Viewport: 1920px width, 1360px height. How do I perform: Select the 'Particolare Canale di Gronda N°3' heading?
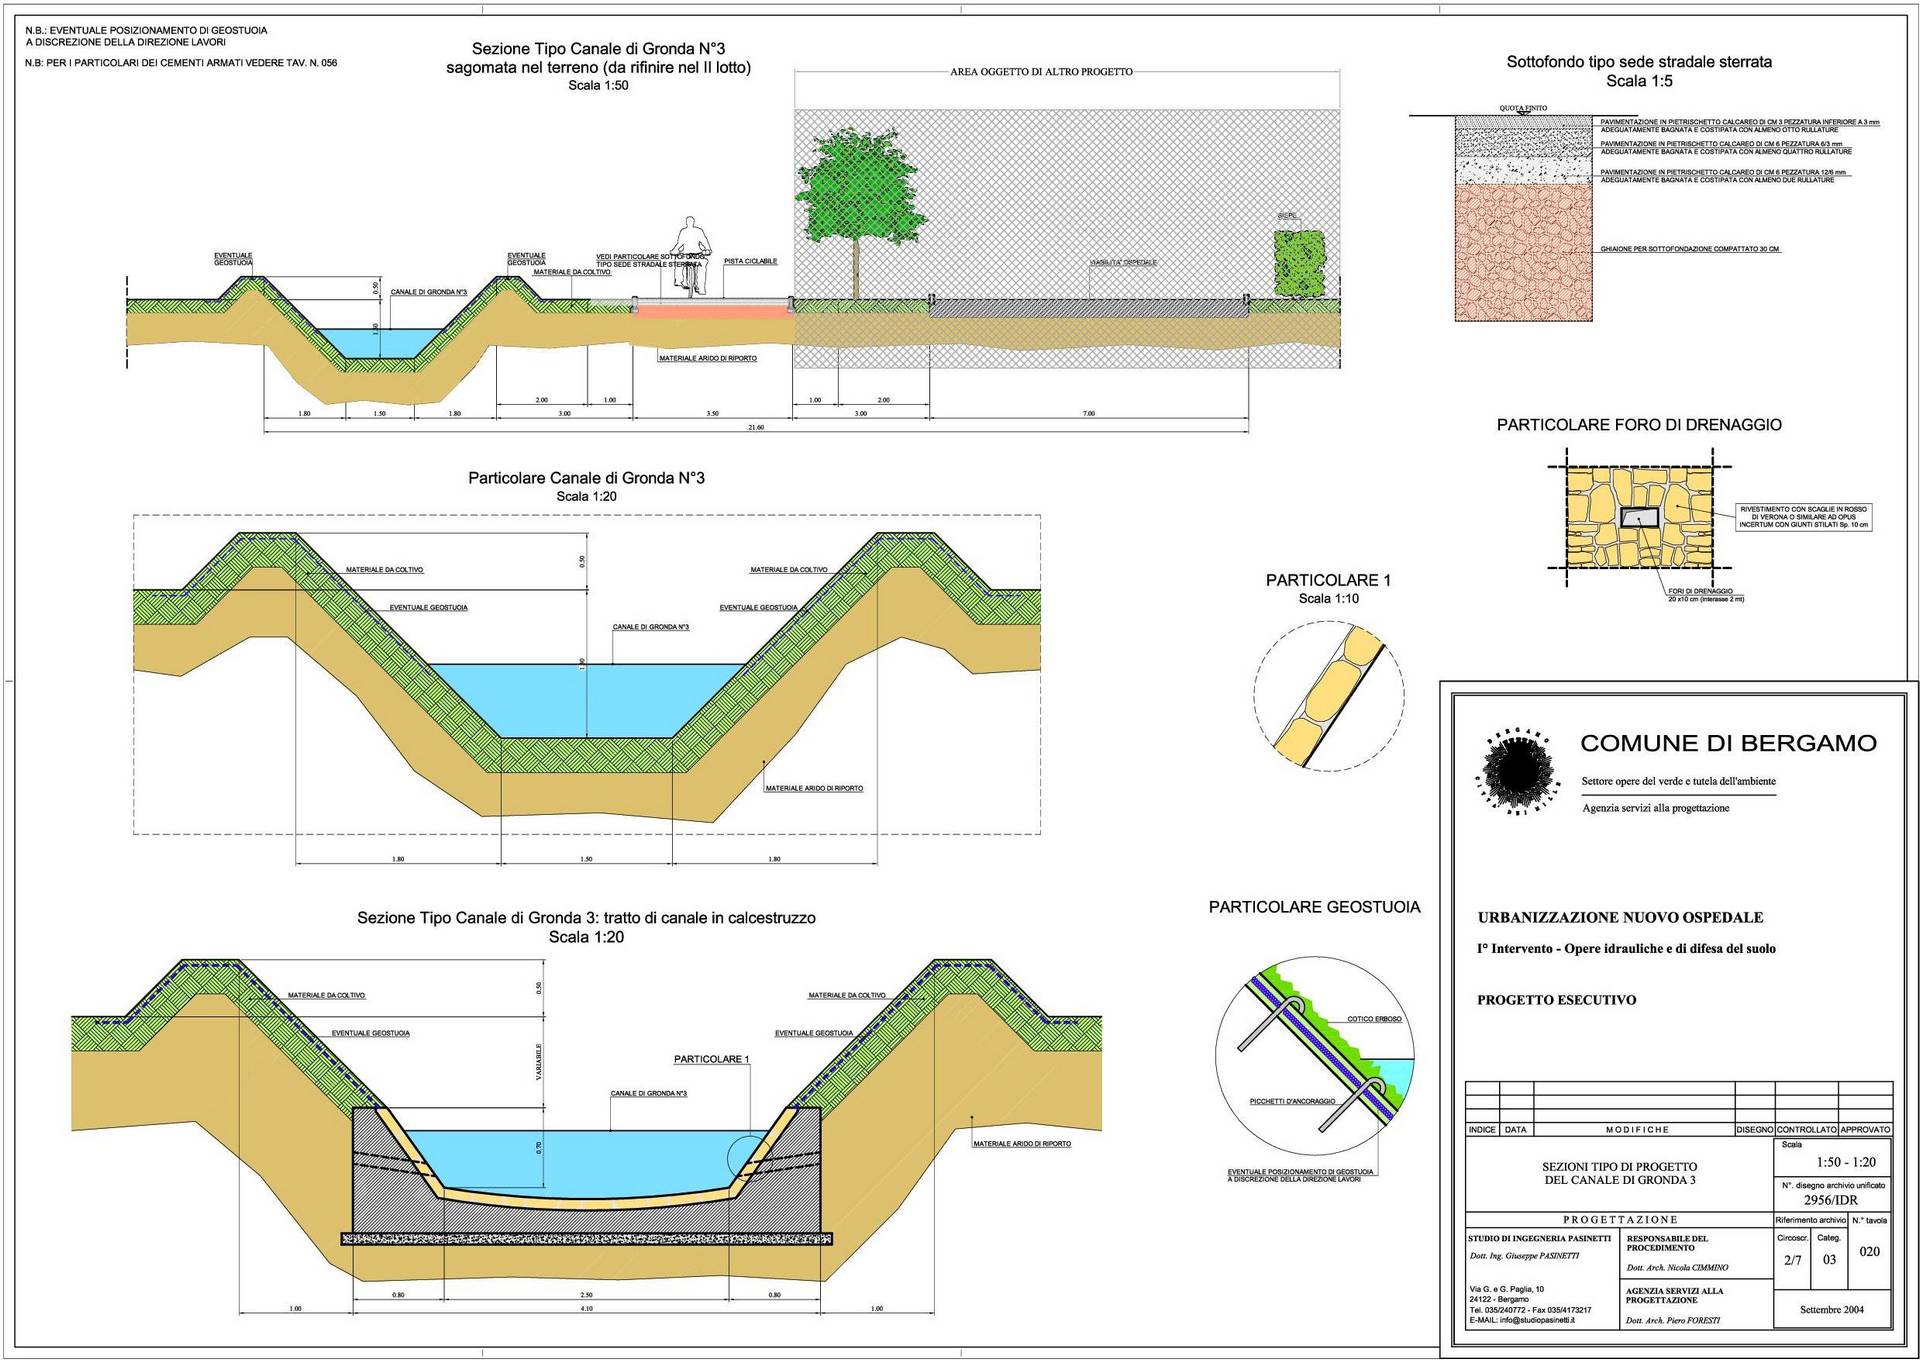[x=586, y=478]
